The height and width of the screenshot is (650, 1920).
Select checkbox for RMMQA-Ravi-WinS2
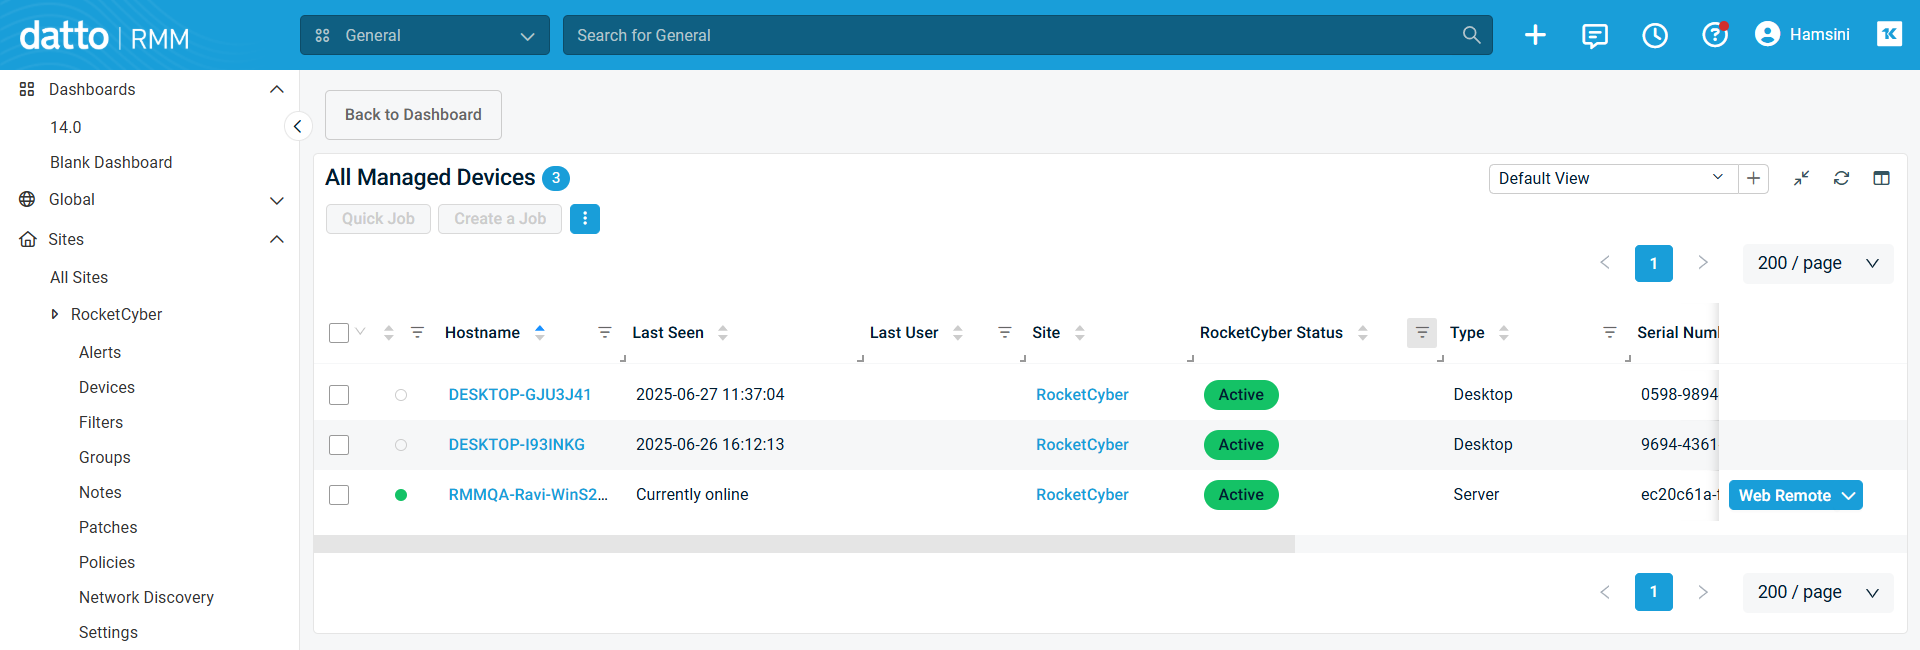click(339, 495)
